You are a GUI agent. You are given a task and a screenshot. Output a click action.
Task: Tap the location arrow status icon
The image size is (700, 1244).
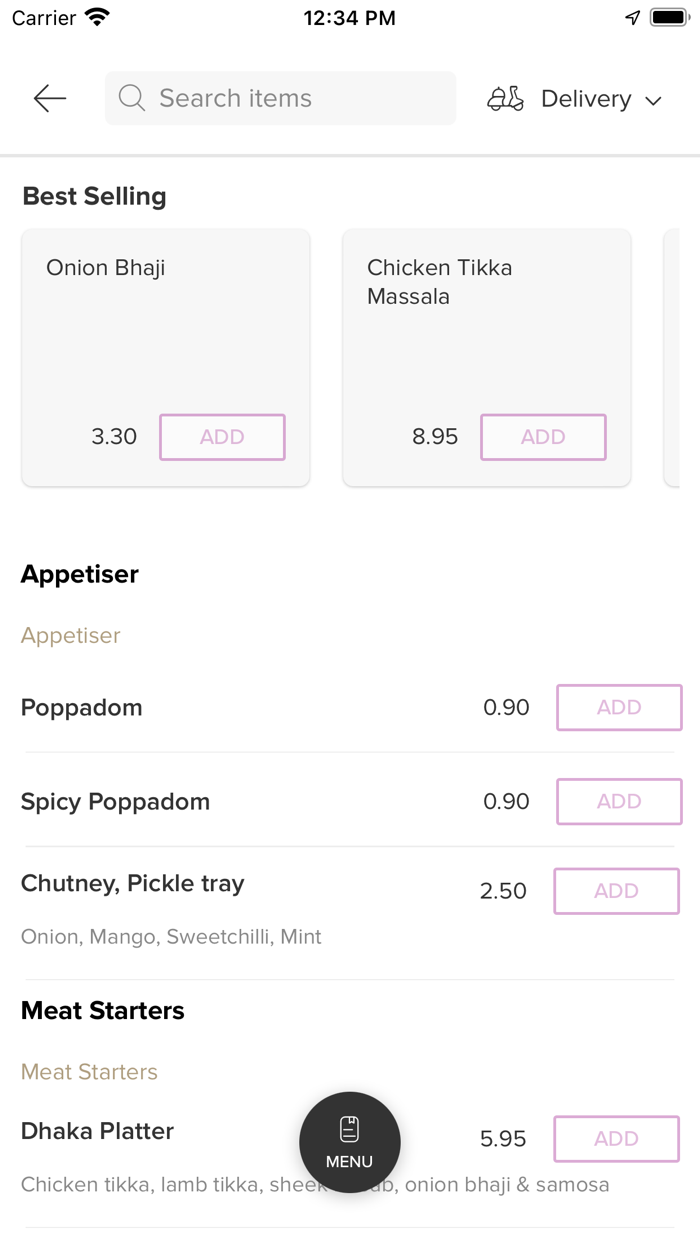pyautogui.click(x=632, y=17)
